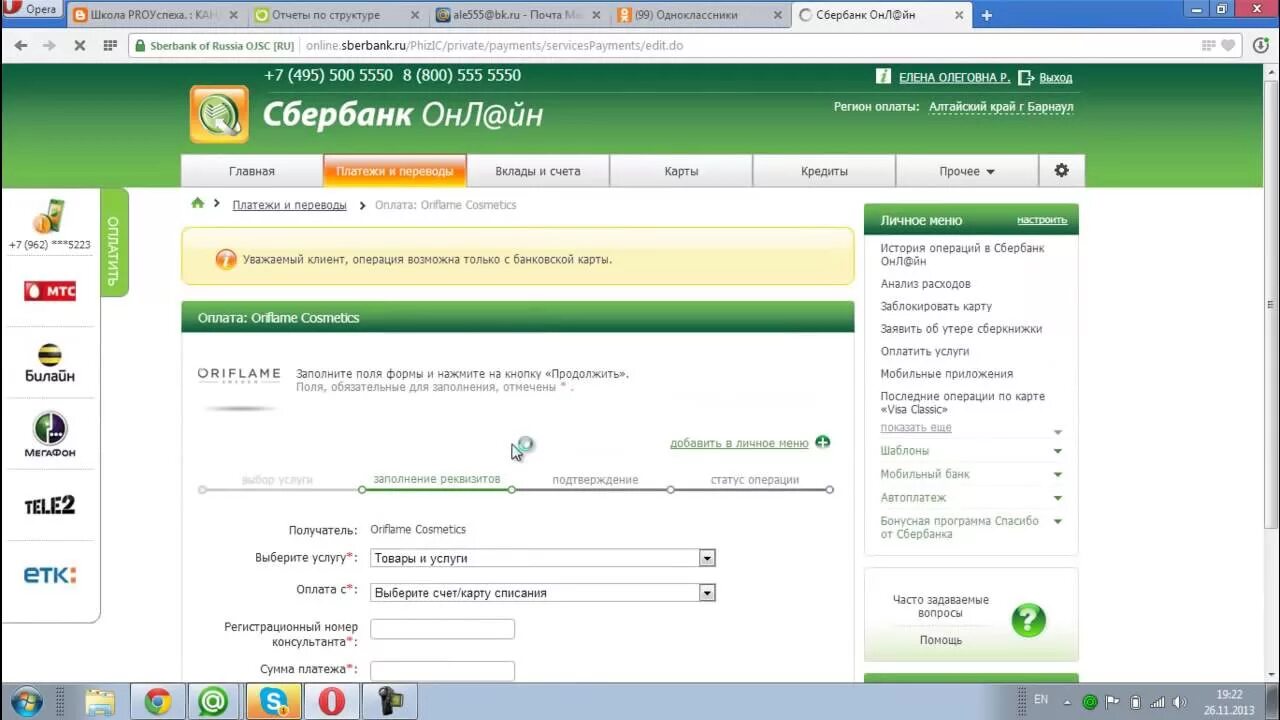Click the home icon in breadcrumb
1280x720 pixels.
click(198, 203)
